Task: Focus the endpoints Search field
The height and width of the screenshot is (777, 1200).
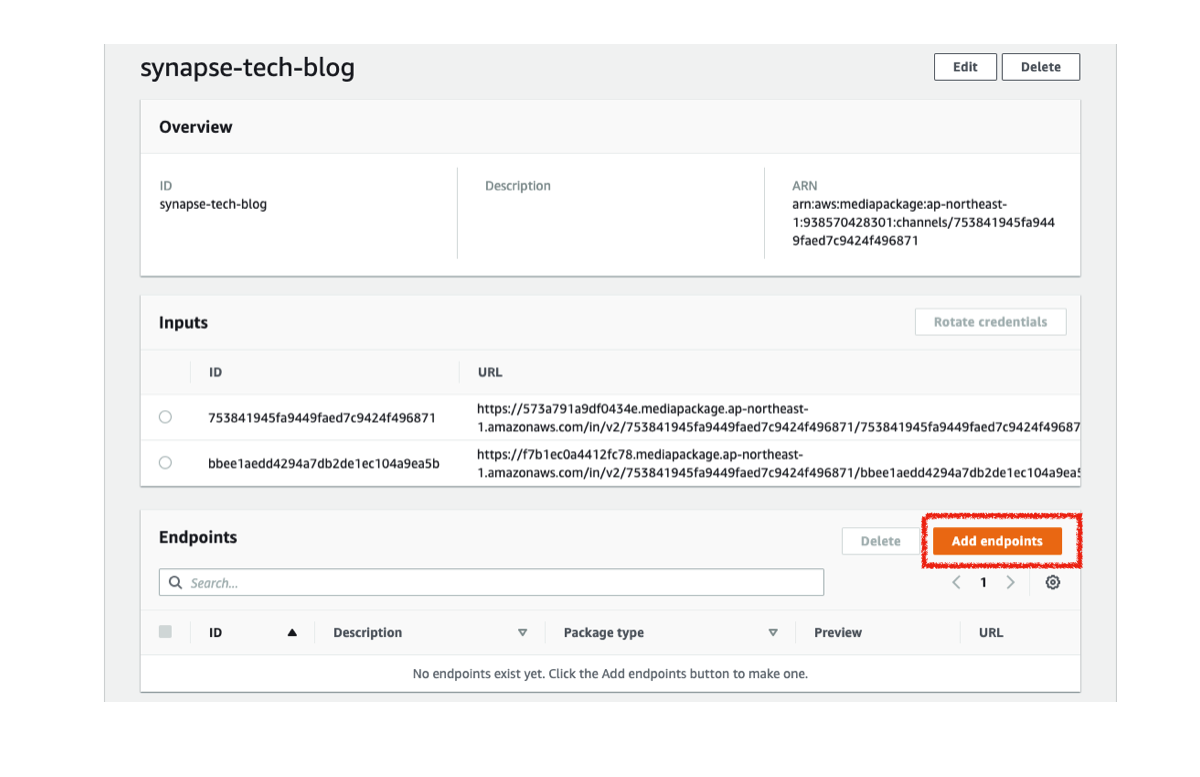Action: pos(500,582)
